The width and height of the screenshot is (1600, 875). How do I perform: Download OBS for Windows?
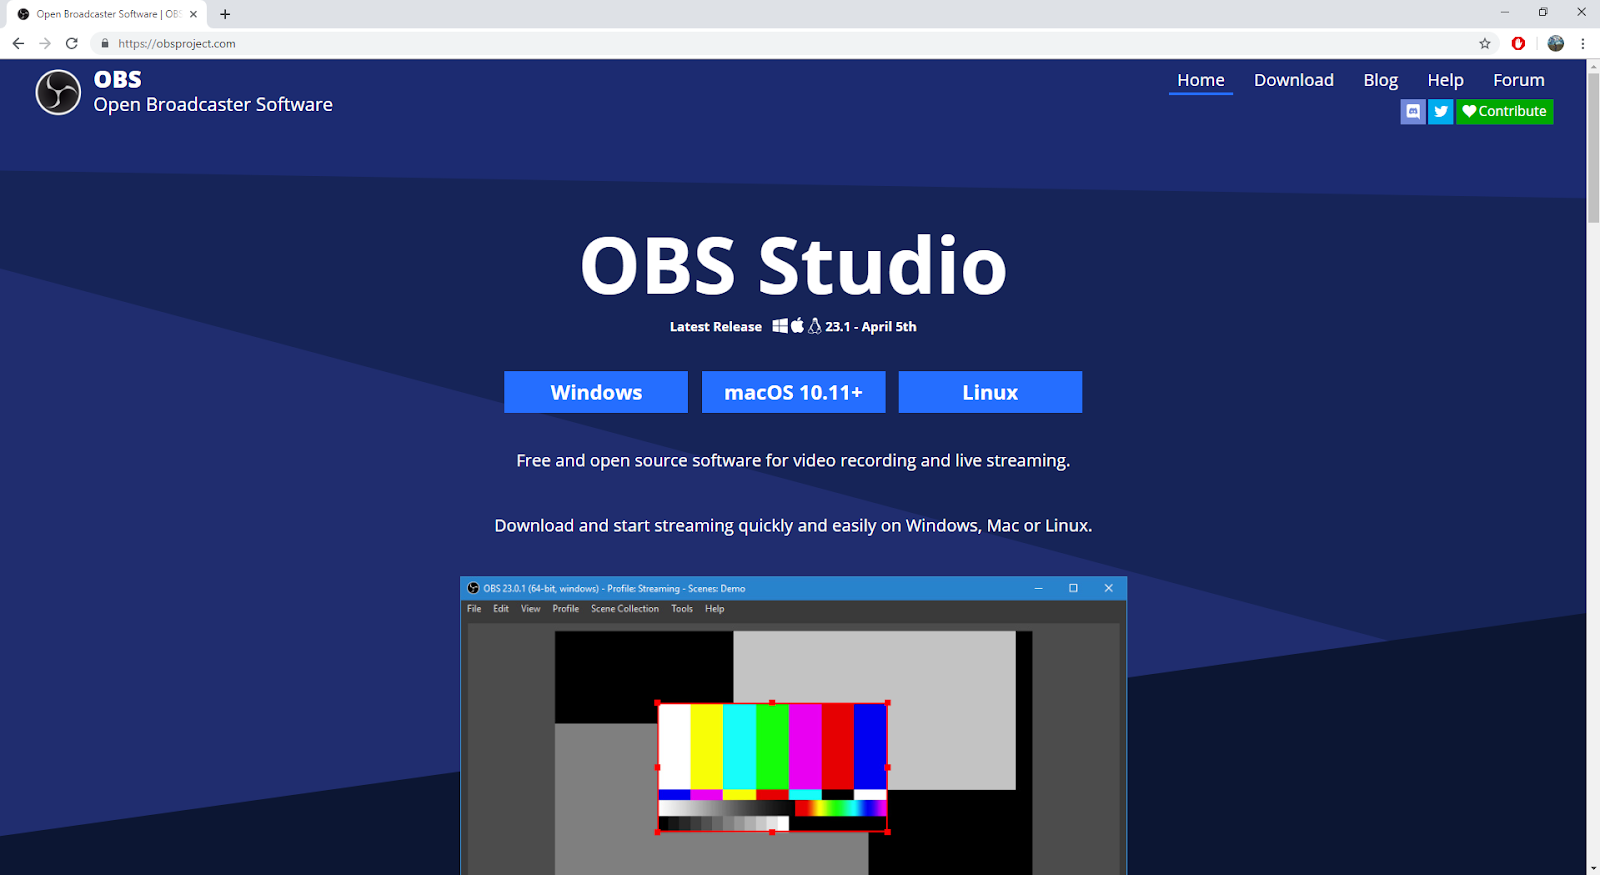click(x=596, y=392)
